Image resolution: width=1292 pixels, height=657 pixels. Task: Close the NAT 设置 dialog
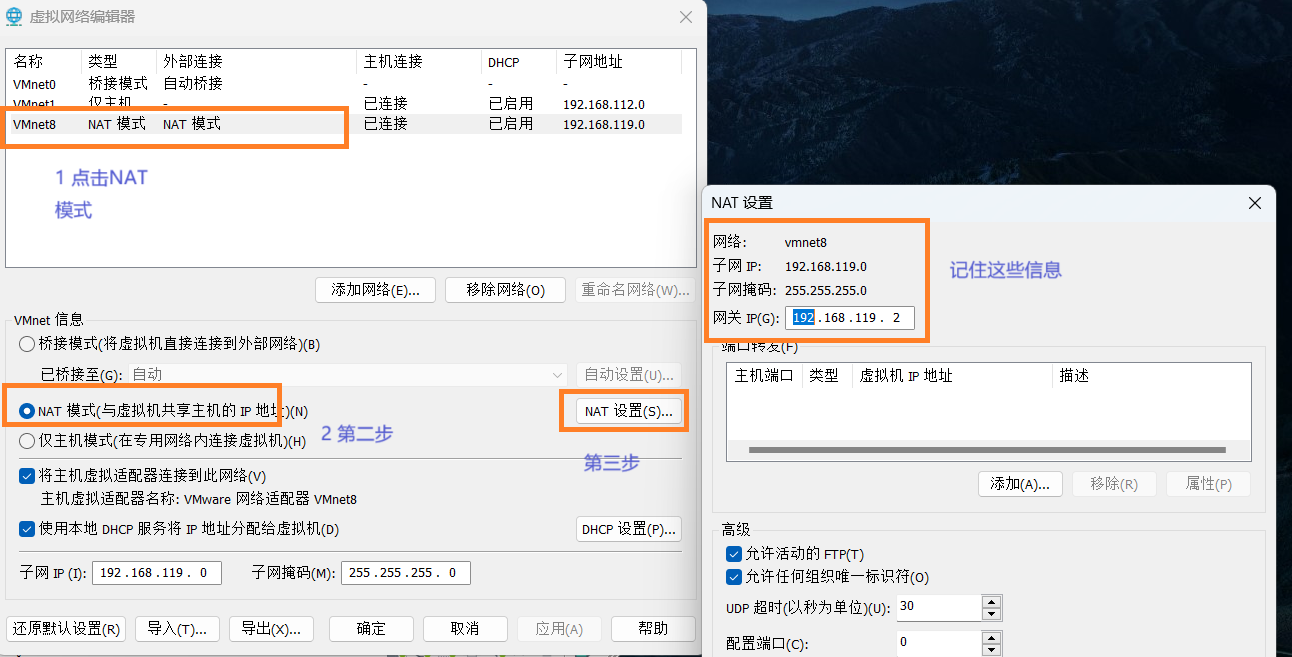pyautogui.click(x=1255, y=203)
